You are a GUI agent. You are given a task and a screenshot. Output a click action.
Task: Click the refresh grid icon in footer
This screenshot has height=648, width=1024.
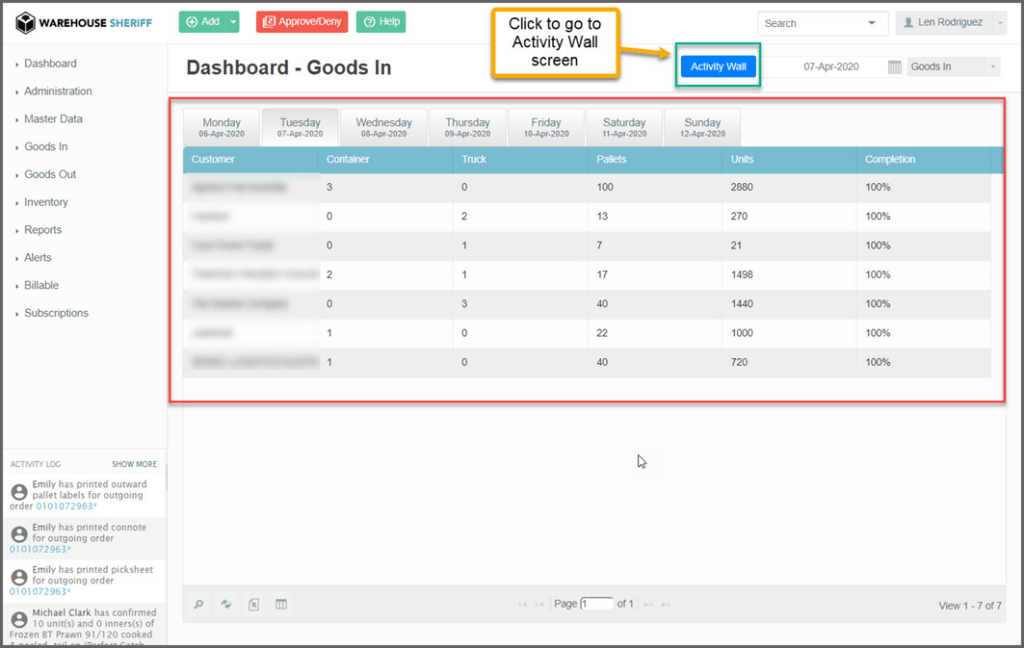(x=226, y=604)
